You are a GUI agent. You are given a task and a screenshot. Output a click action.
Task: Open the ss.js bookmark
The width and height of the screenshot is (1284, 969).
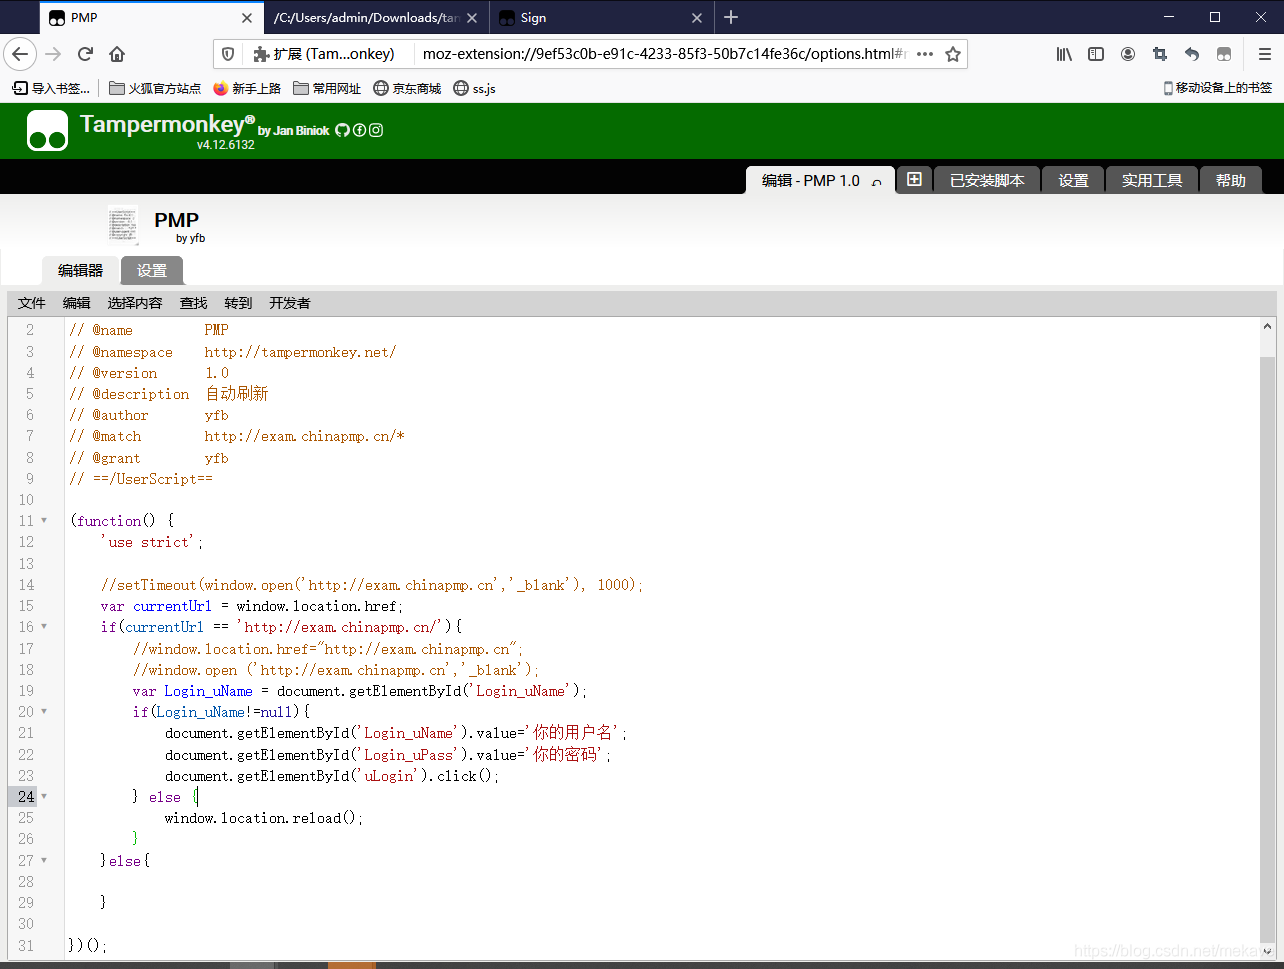pyautogui.click(x=474, y=88)
